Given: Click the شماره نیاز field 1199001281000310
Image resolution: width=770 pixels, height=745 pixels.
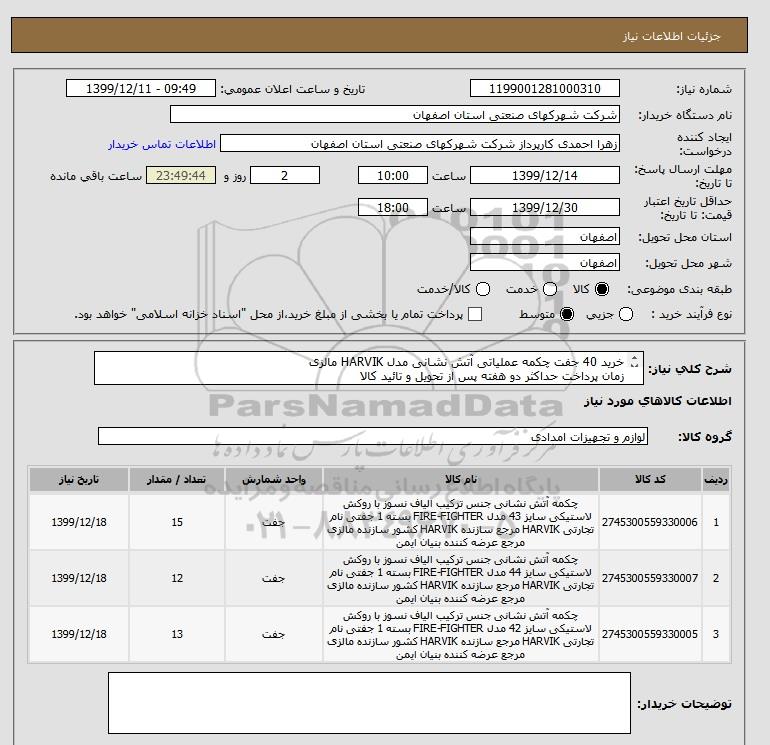Looking at the screenshot, I should tap(545, 88).
